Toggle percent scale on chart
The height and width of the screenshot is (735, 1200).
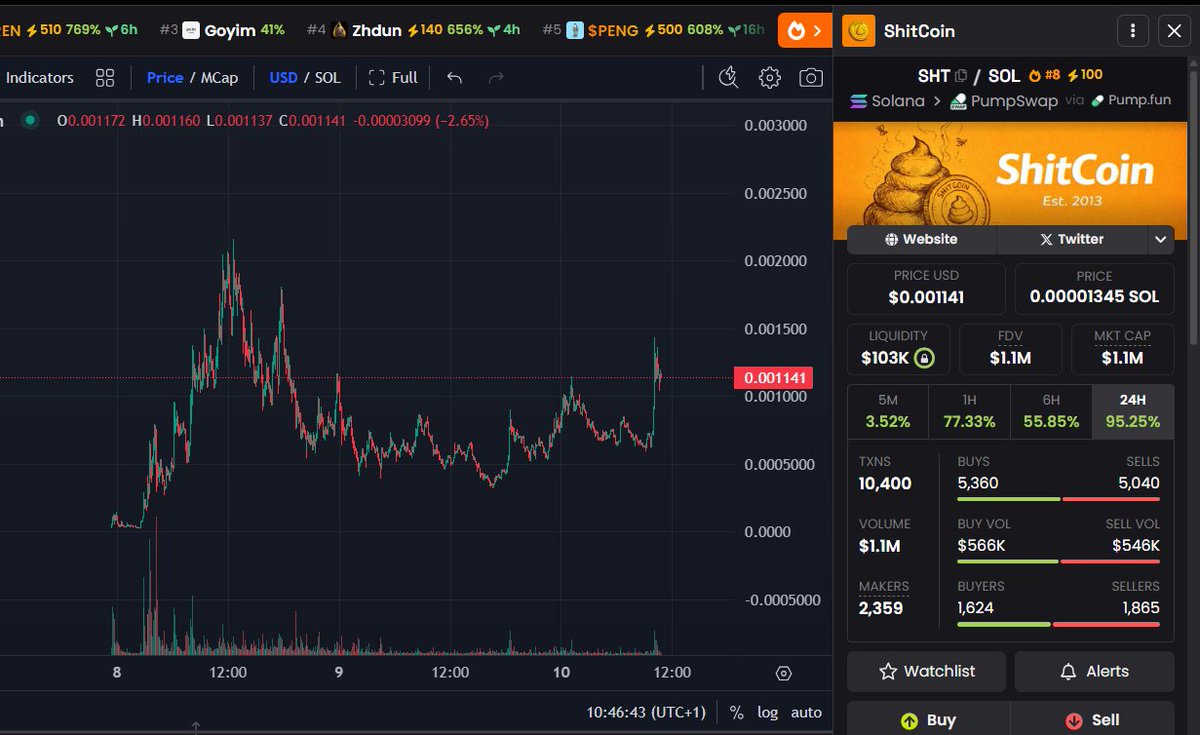(x=737, y=712)
